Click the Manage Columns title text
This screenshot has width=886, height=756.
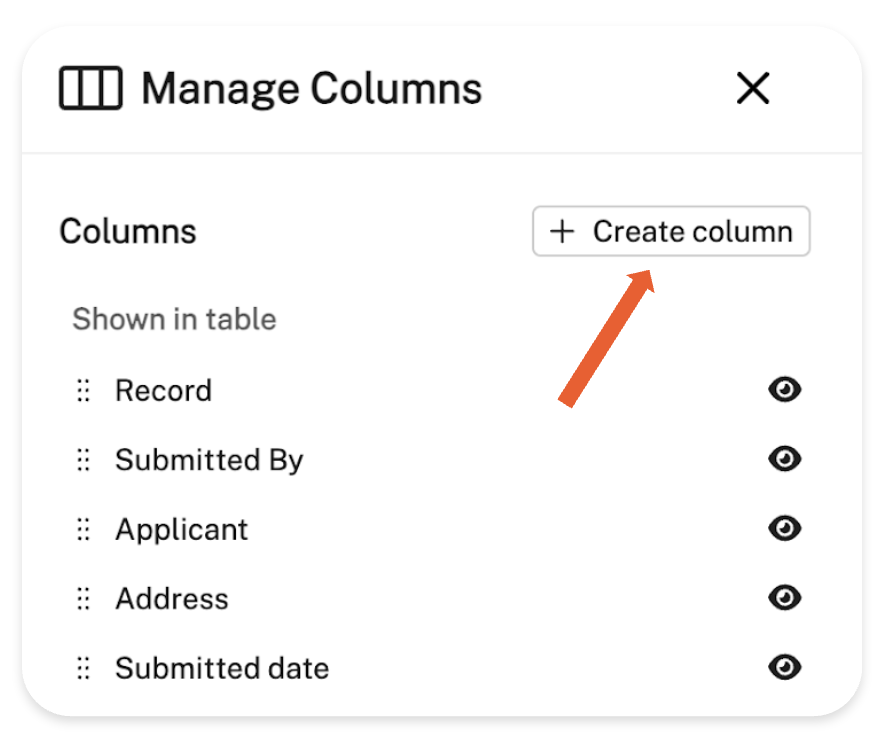tap(311, 89)
